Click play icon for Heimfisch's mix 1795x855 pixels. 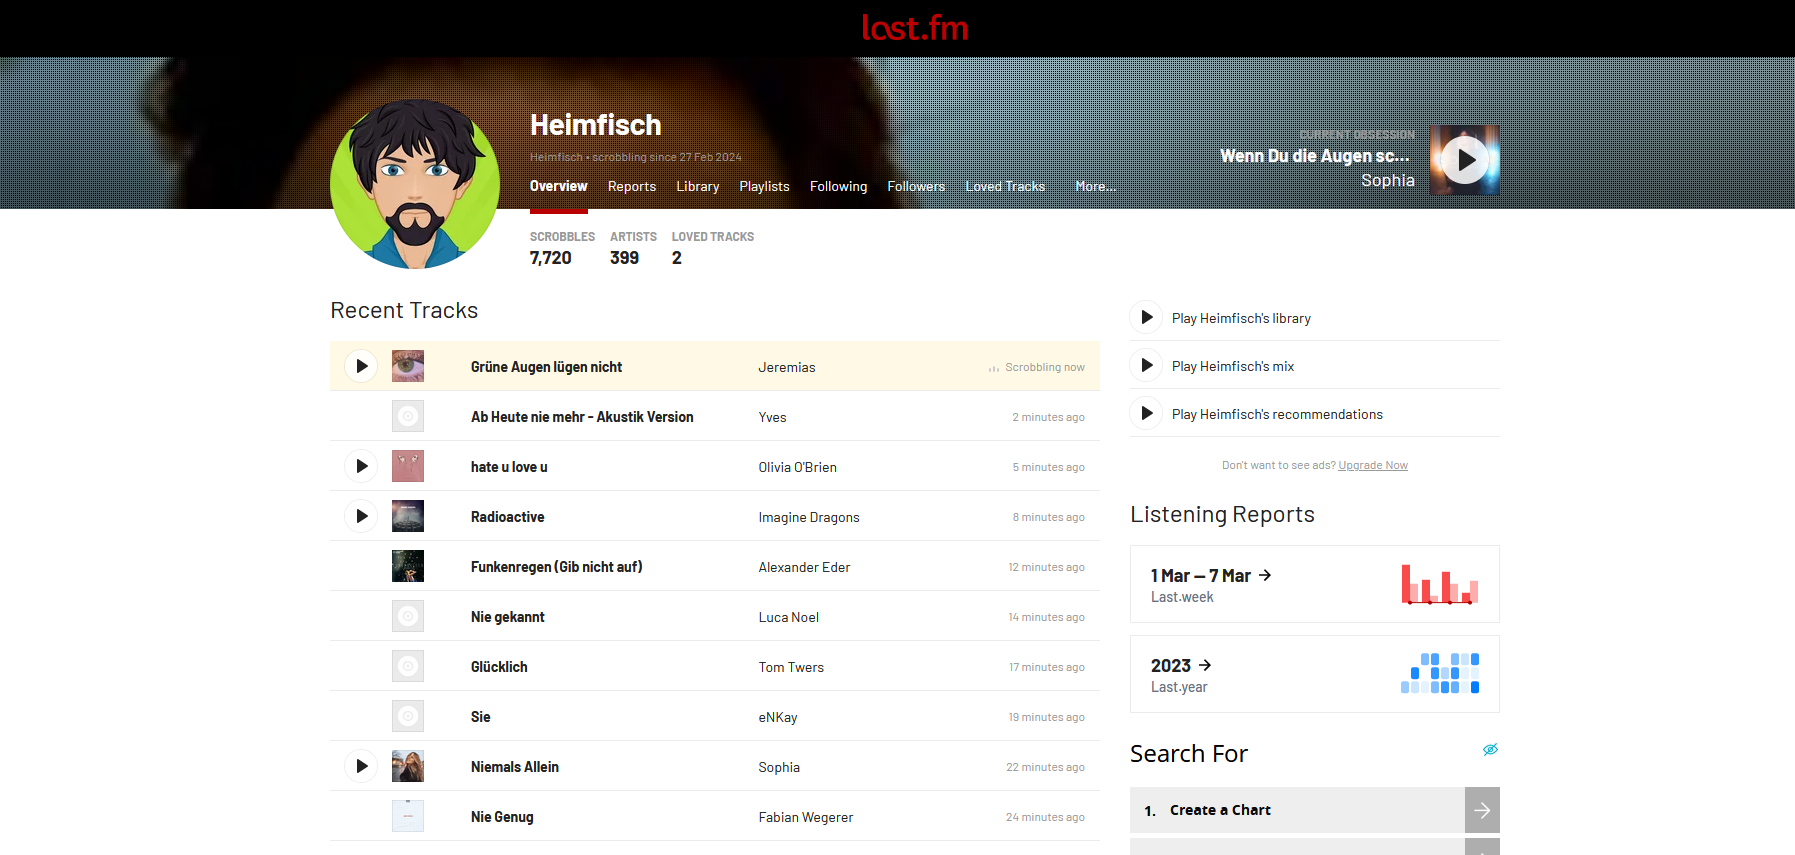[x=1146, y=365]
